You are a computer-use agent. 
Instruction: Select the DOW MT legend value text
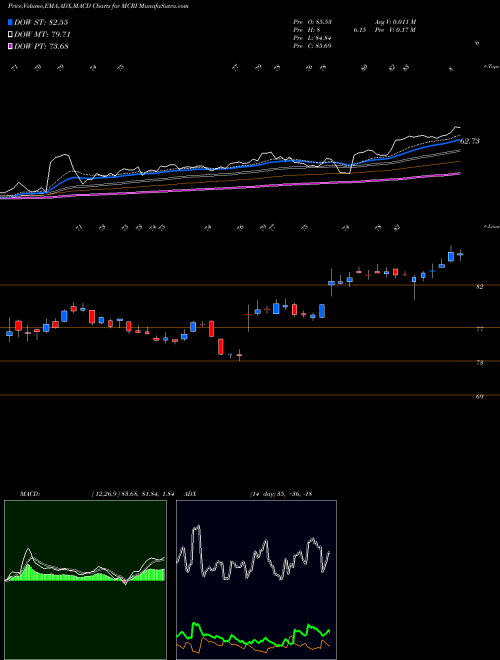[43, 35]
